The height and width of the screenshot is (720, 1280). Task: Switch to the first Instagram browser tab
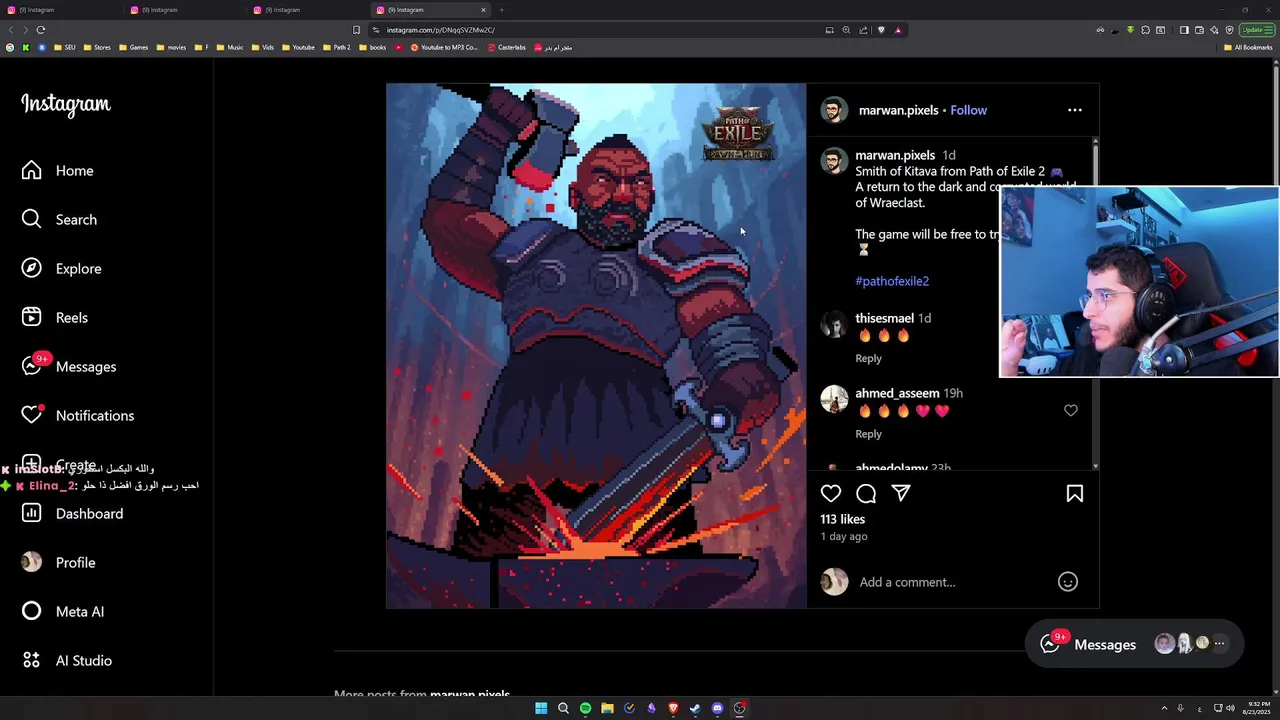coord(60,10)
